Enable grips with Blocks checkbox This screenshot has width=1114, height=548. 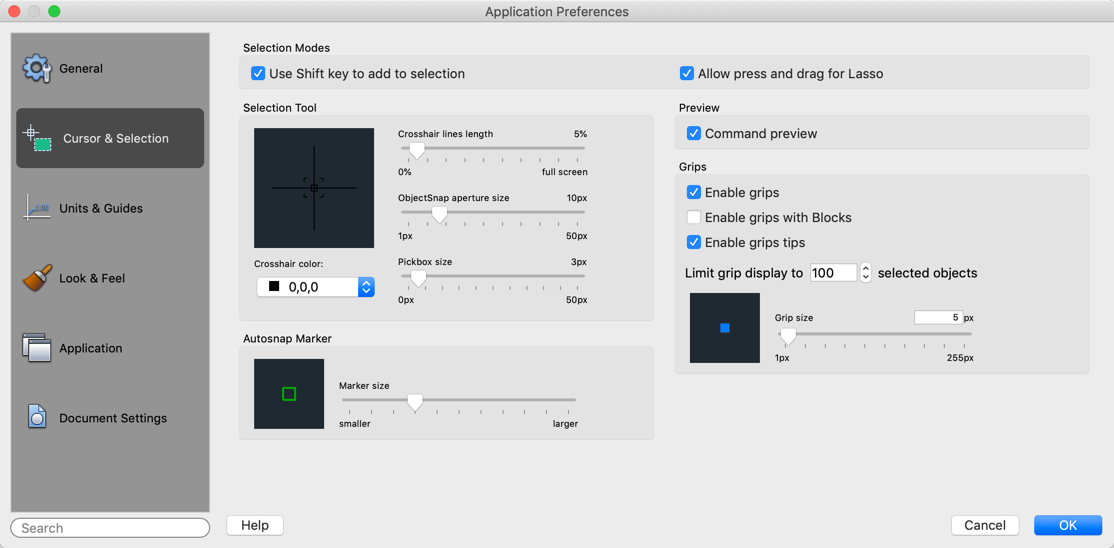pos(694,217)
